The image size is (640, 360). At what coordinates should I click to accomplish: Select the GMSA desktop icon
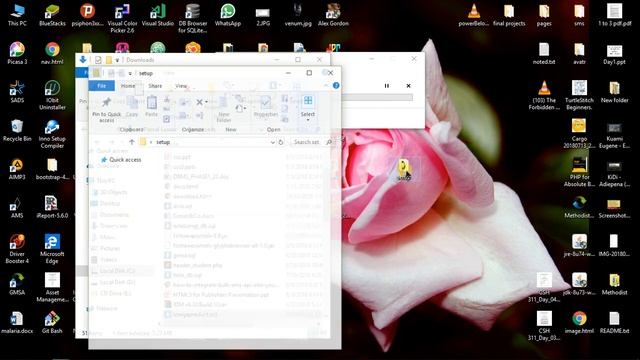[x=17, y=284]
